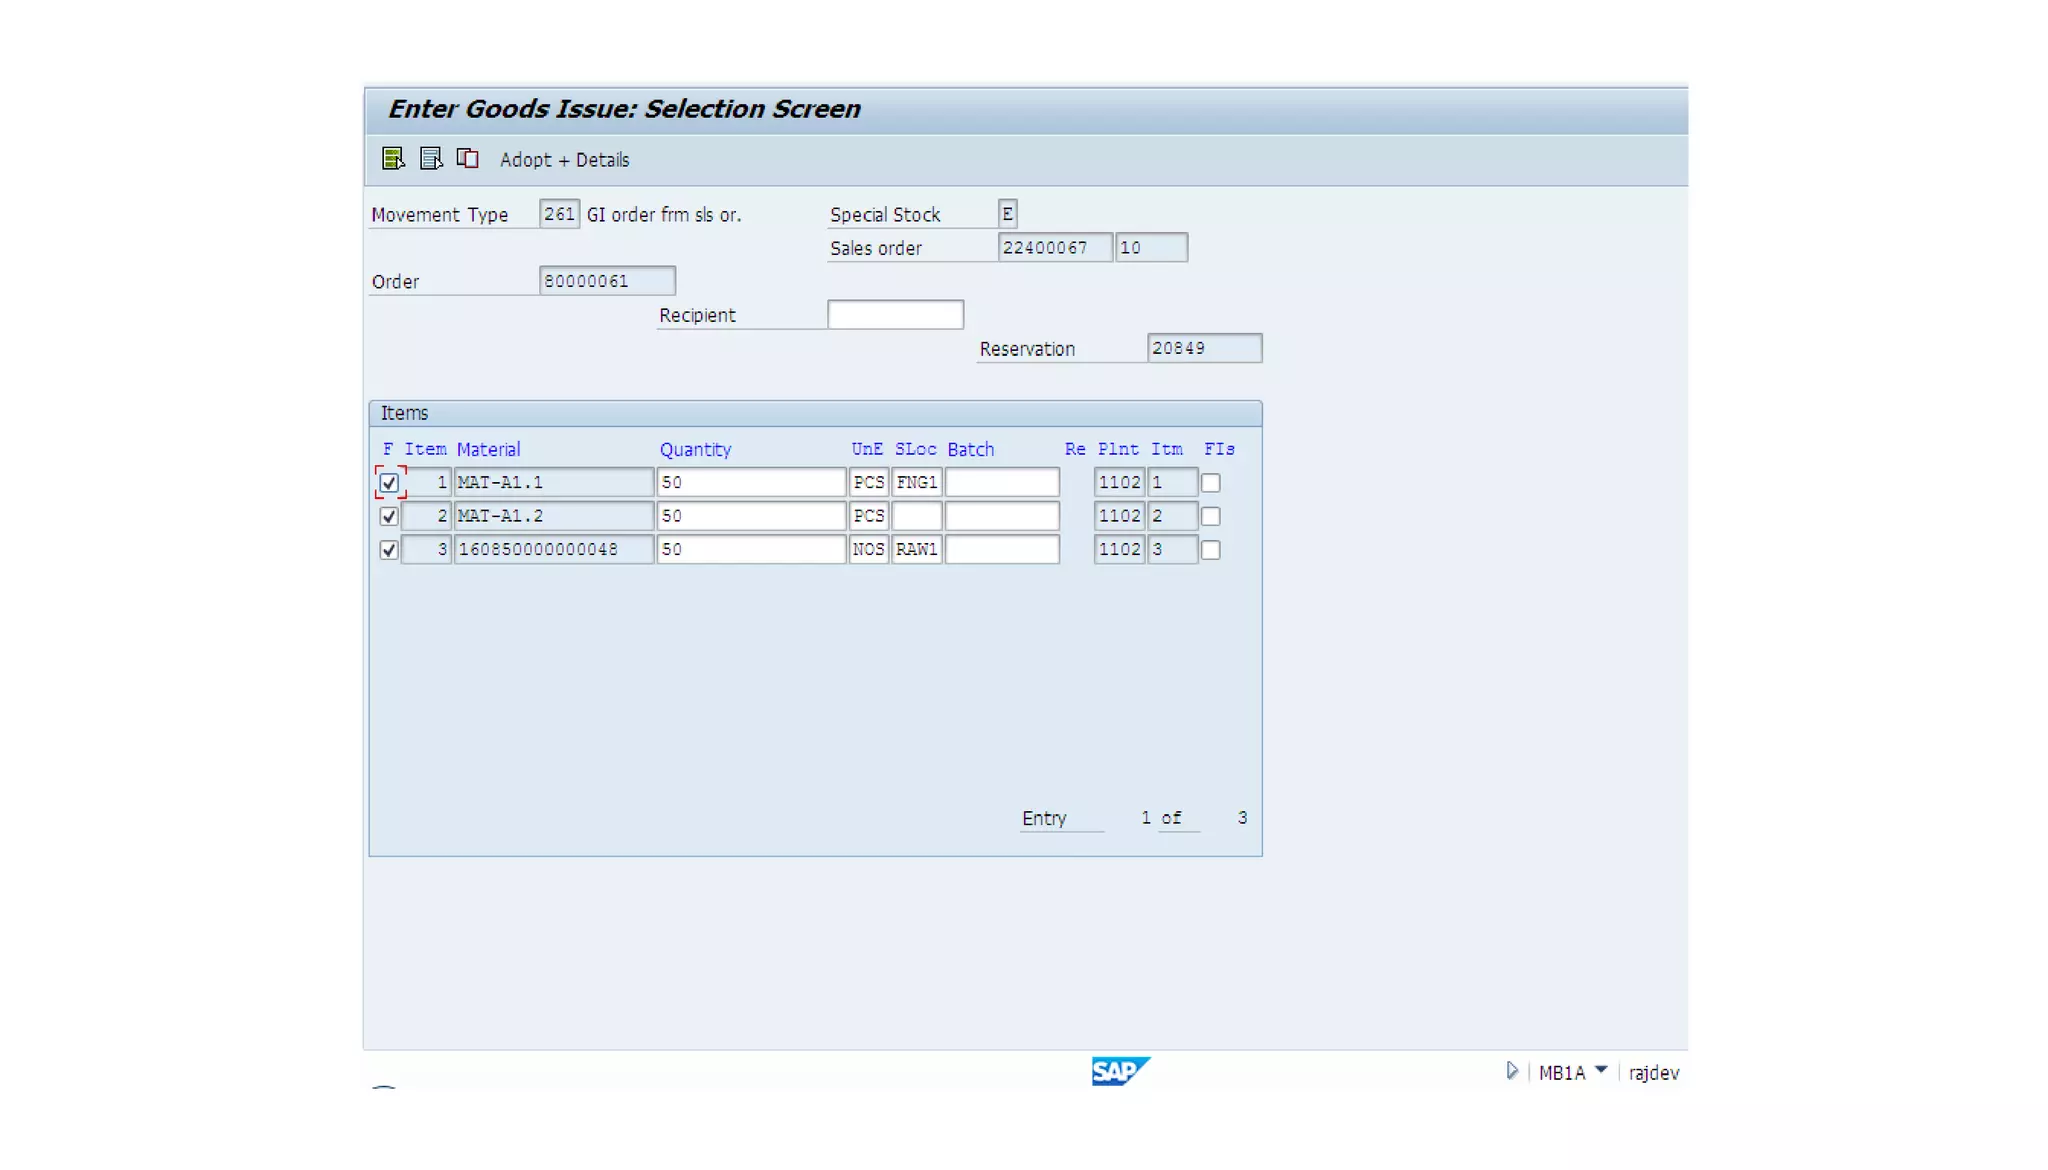Click the Recipient input field
The height and width of the screenshot is (1170, 2048).
click(x=895, y=315)
